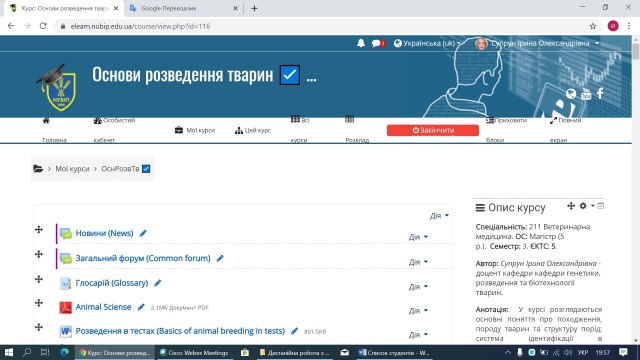Open Дія dropdown for Глосарій (Glossary)
The height and width of the screenshot is (360, 640).
pyautogui.click(x=418, y=287)
